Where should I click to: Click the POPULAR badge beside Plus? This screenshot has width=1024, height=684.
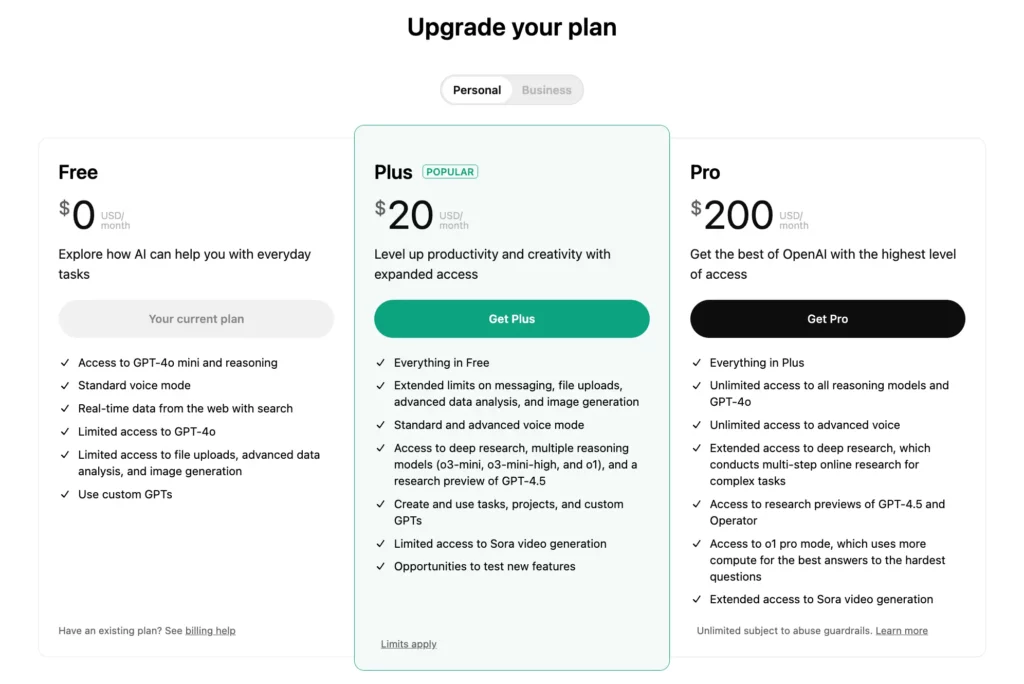pos(450,172)
